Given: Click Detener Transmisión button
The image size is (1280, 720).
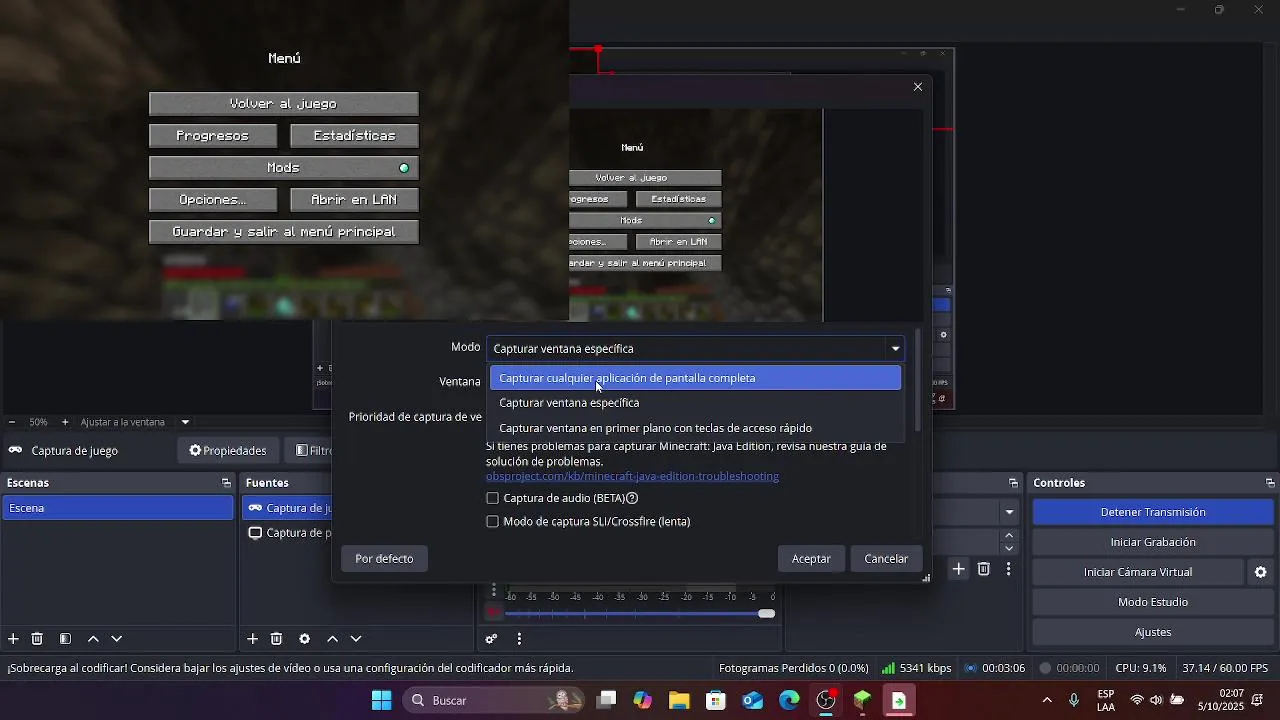Looking at the screenshot, I should 1153,512.
